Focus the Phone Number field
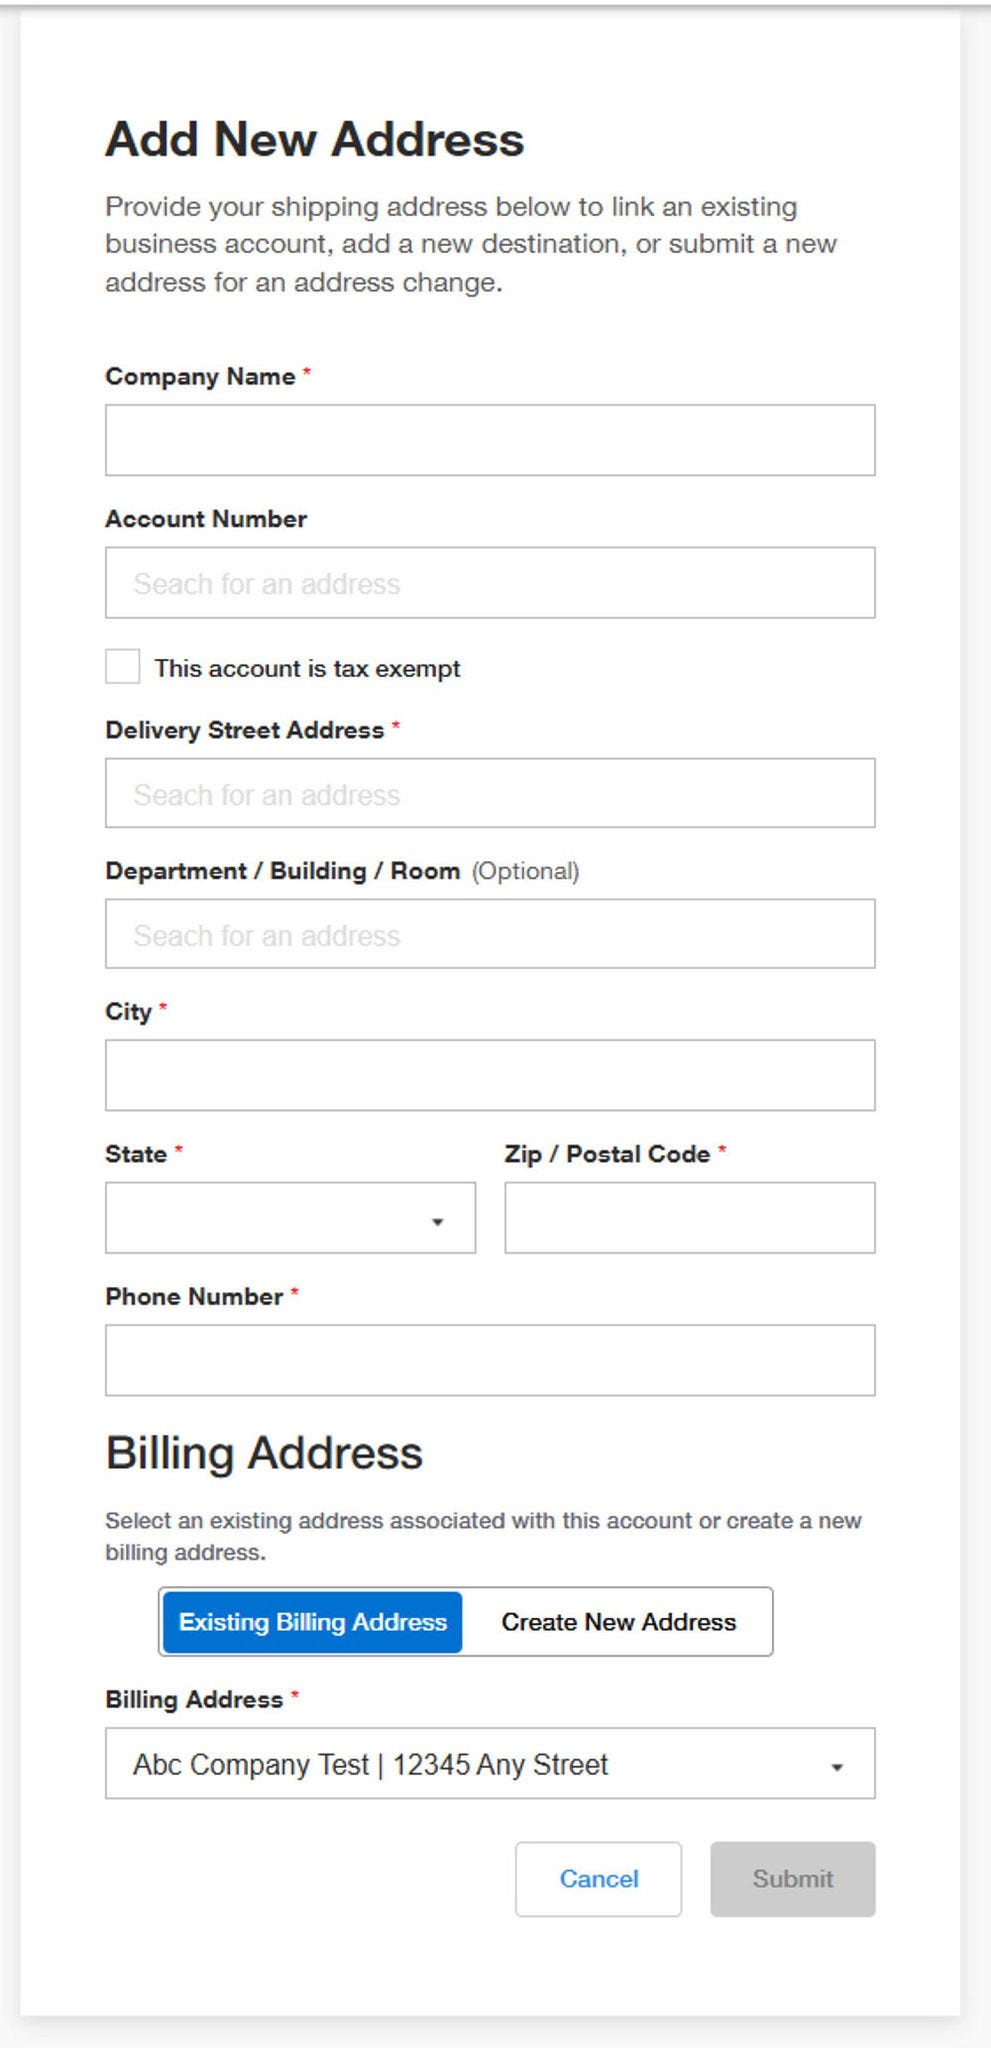 (490, 1358)
